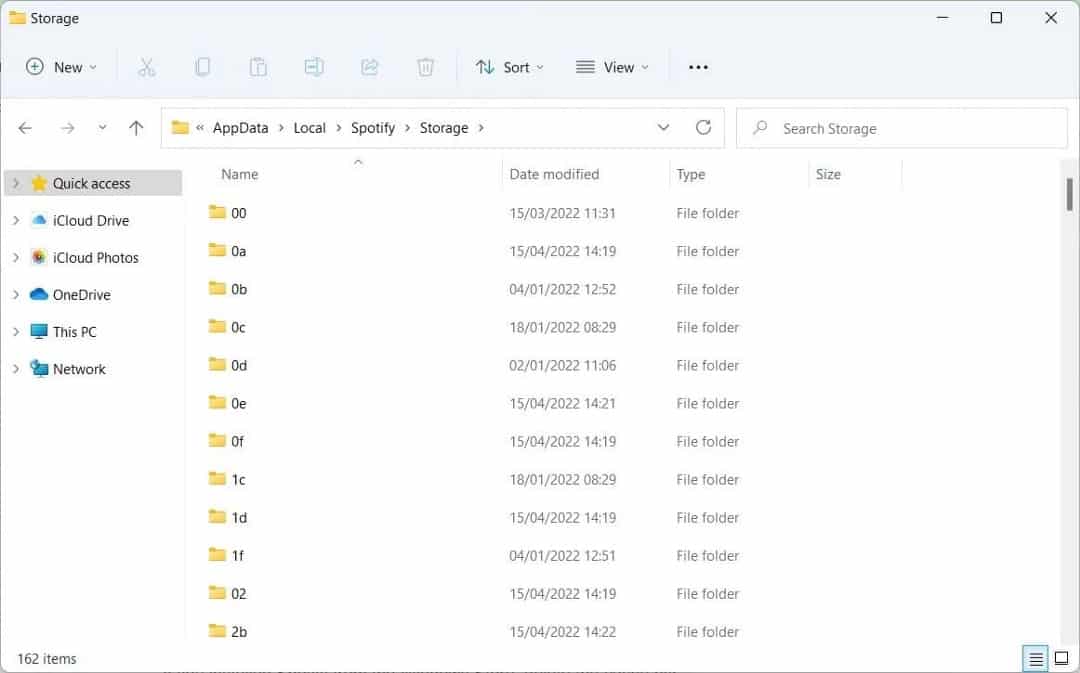This screenshot has height=673, width=1080.
Task: Switch to details view in status bar
Action: click(1035, 659)
